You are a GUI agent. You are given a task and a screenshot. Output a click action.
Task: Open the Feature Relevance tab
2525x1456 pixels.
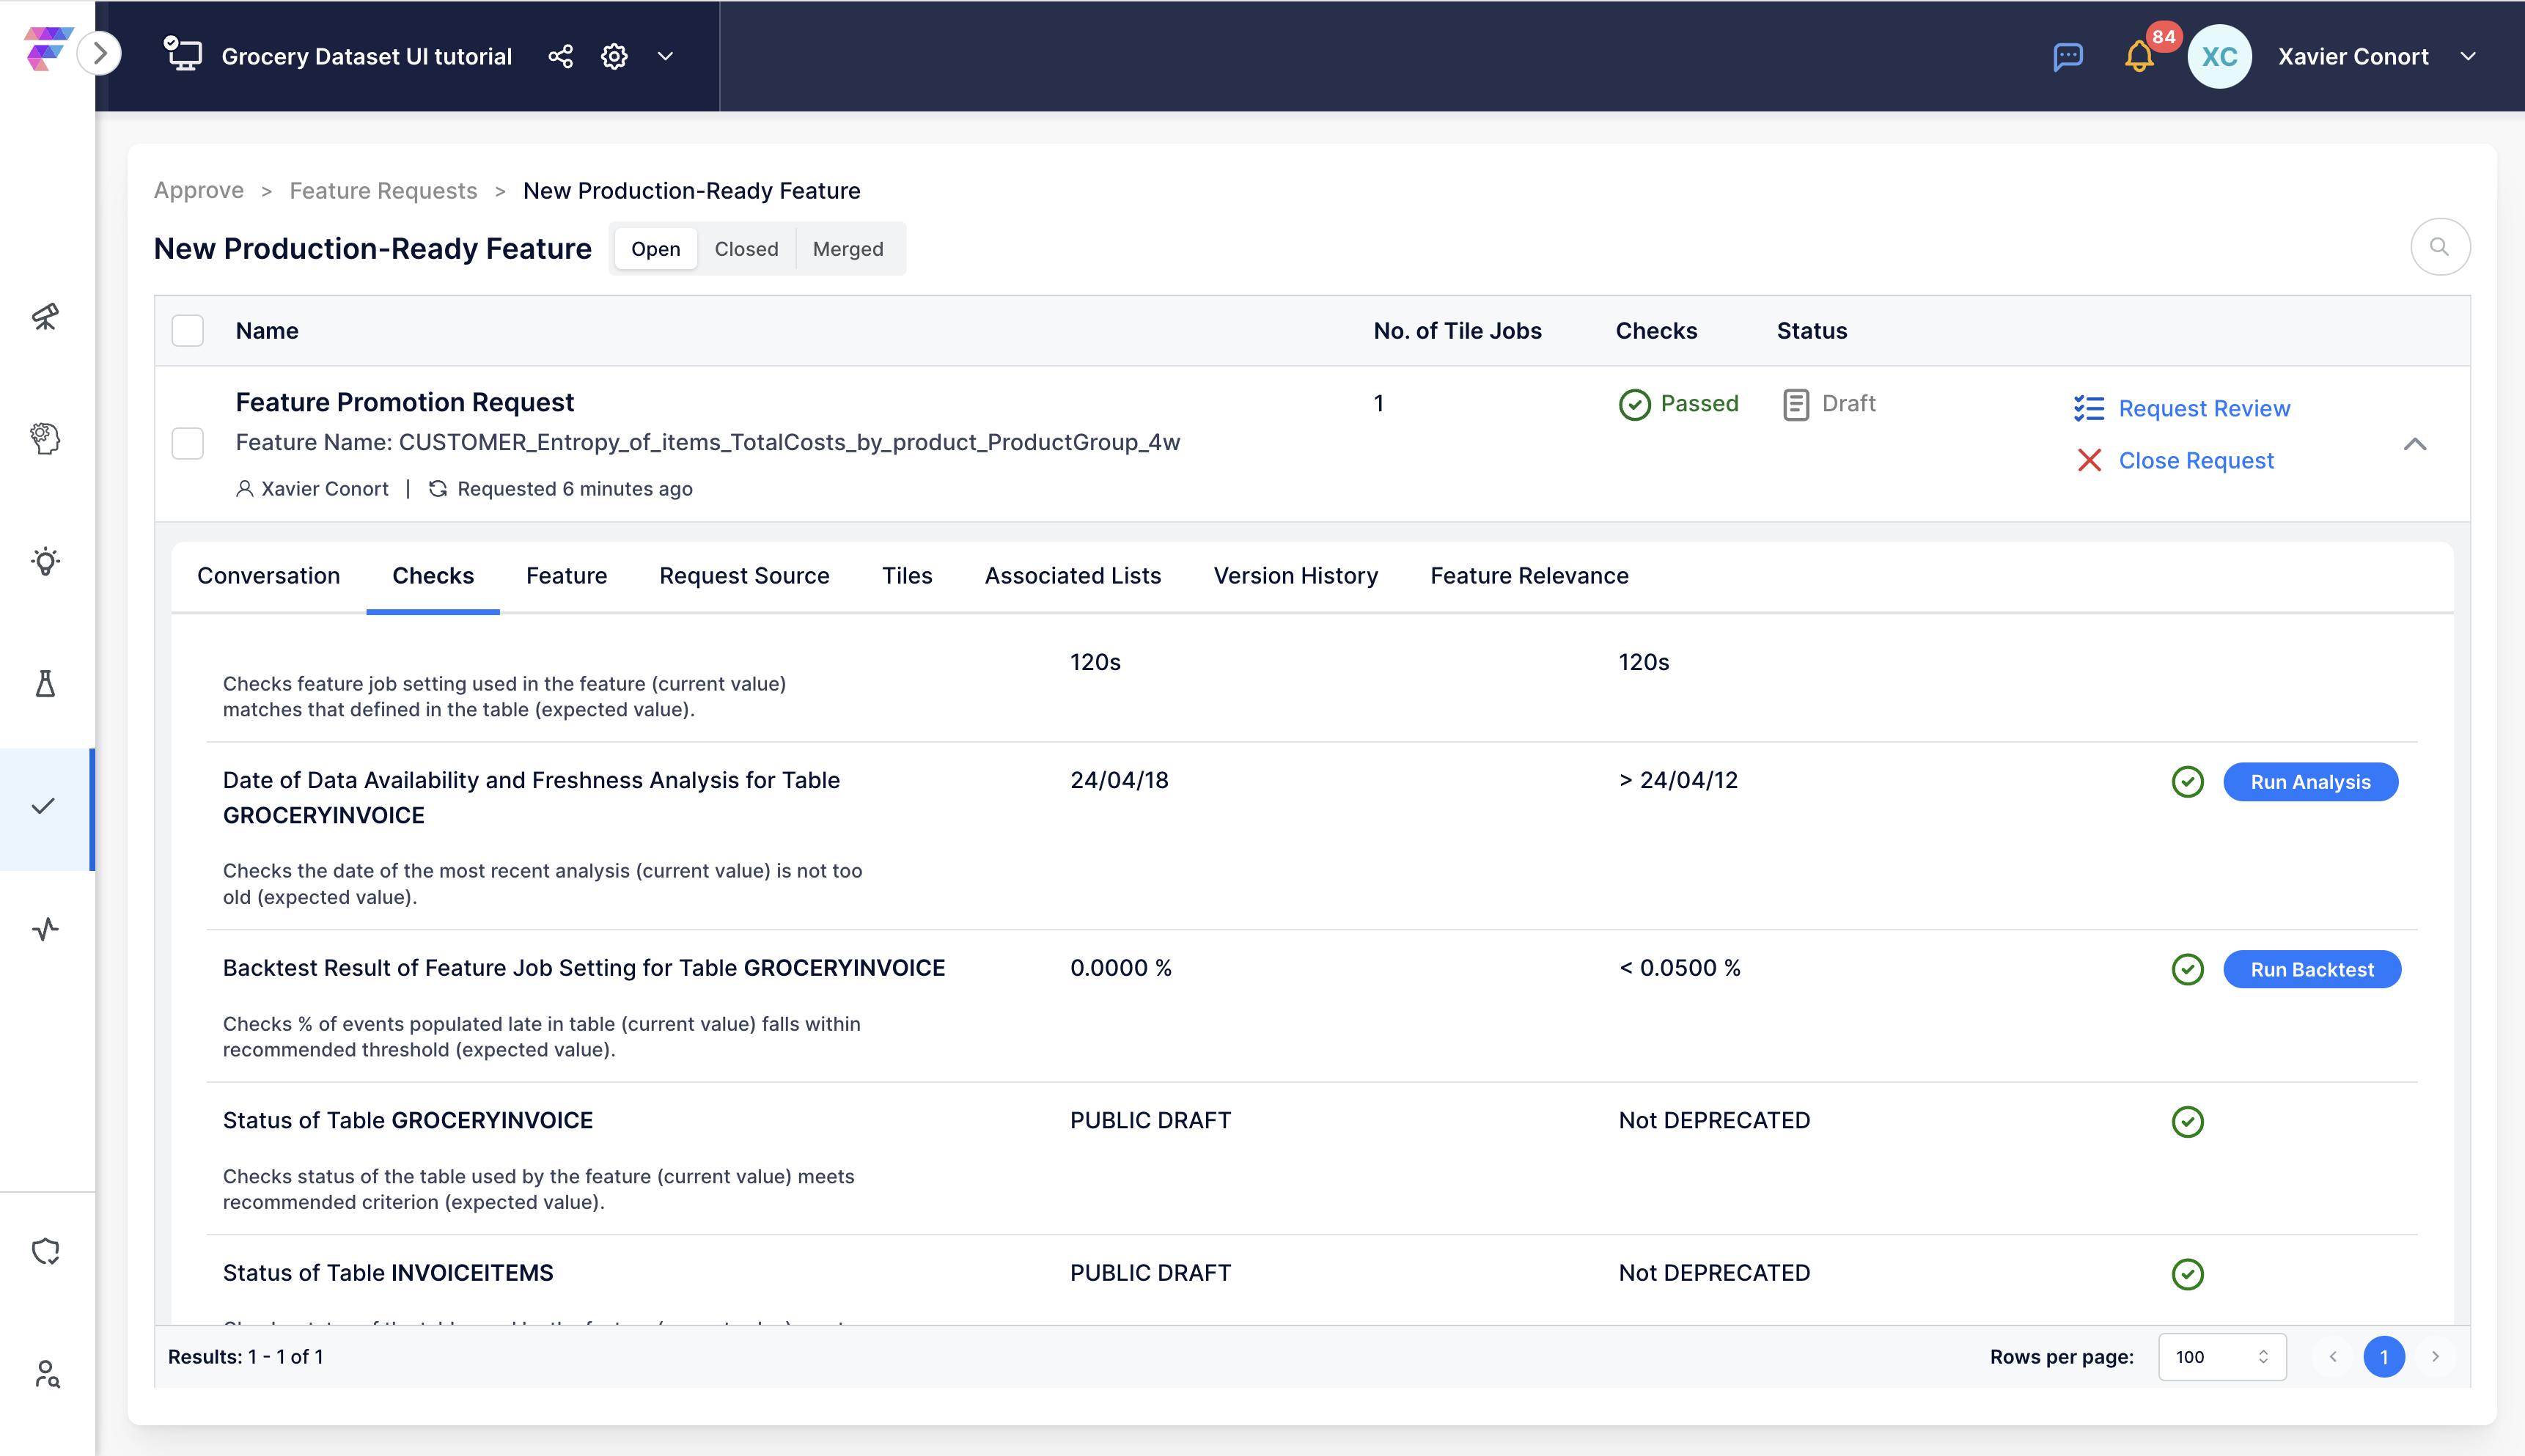pos(1529,576)
